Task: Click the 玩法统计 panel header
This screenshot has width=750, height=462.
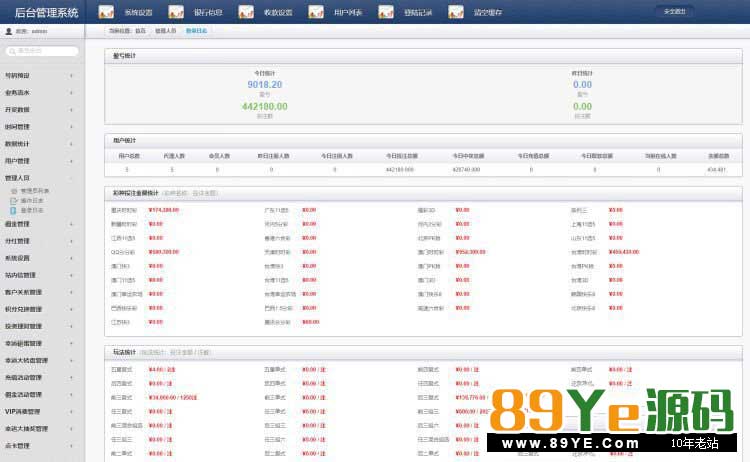Action: click(423, 352)
